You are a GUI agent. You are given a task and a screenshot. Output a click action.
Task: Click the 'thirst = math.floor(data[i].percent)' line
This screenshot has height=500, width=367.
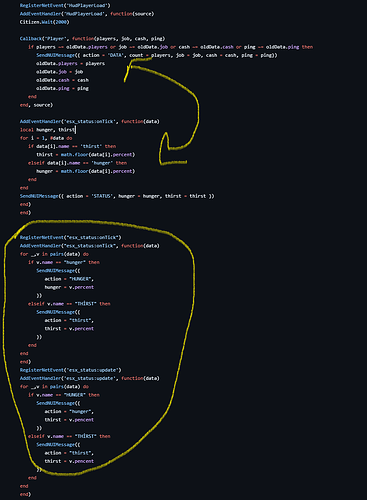(x=86, y=155)
